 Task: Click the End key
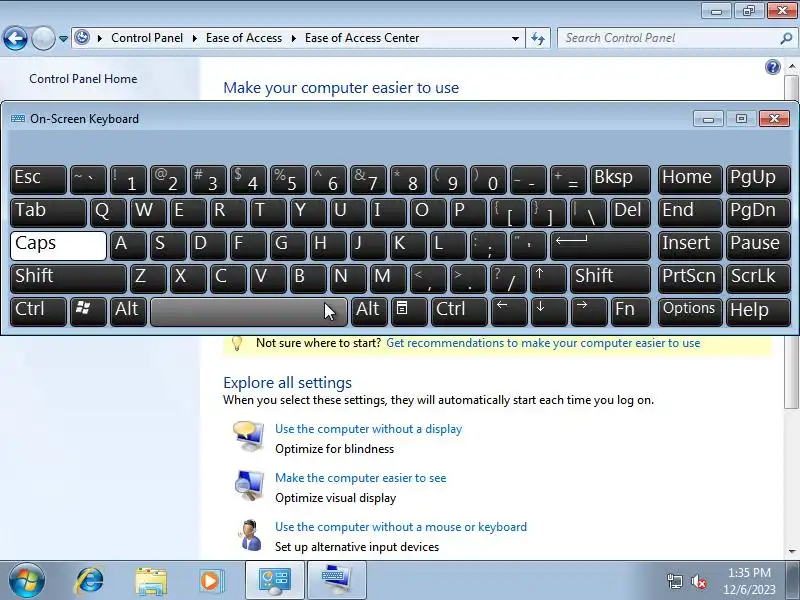pos(690,213)
